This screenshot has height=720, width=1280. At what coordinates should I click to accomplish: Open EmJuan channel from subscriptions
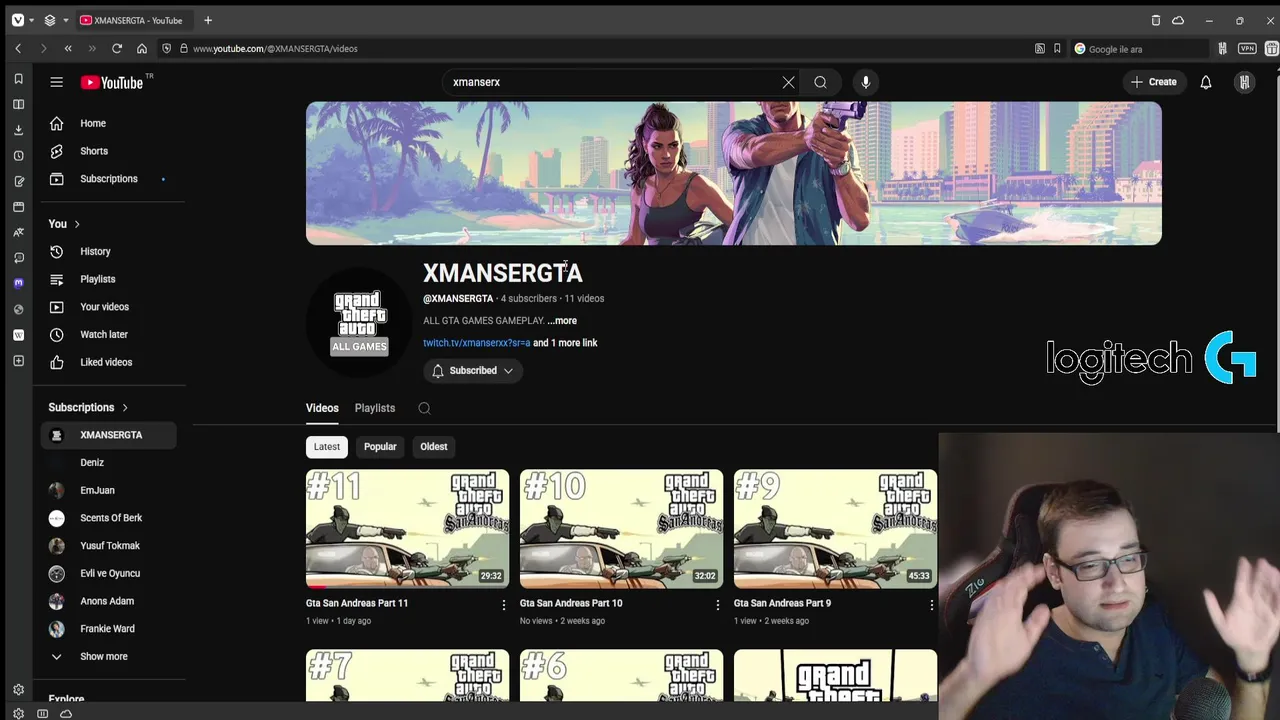pyautogui.click(x=109, y=490)
